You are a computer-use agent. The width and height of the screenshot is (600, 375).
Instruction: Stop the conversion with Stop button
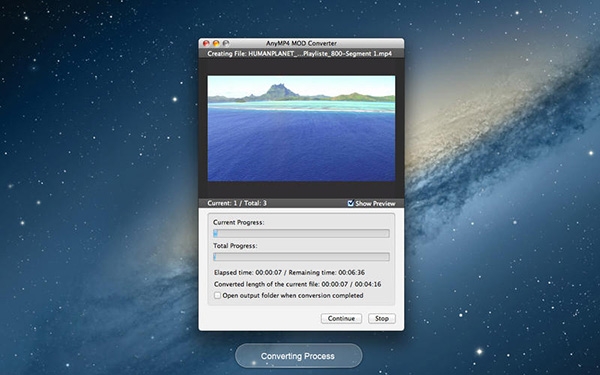coord(382,318)
